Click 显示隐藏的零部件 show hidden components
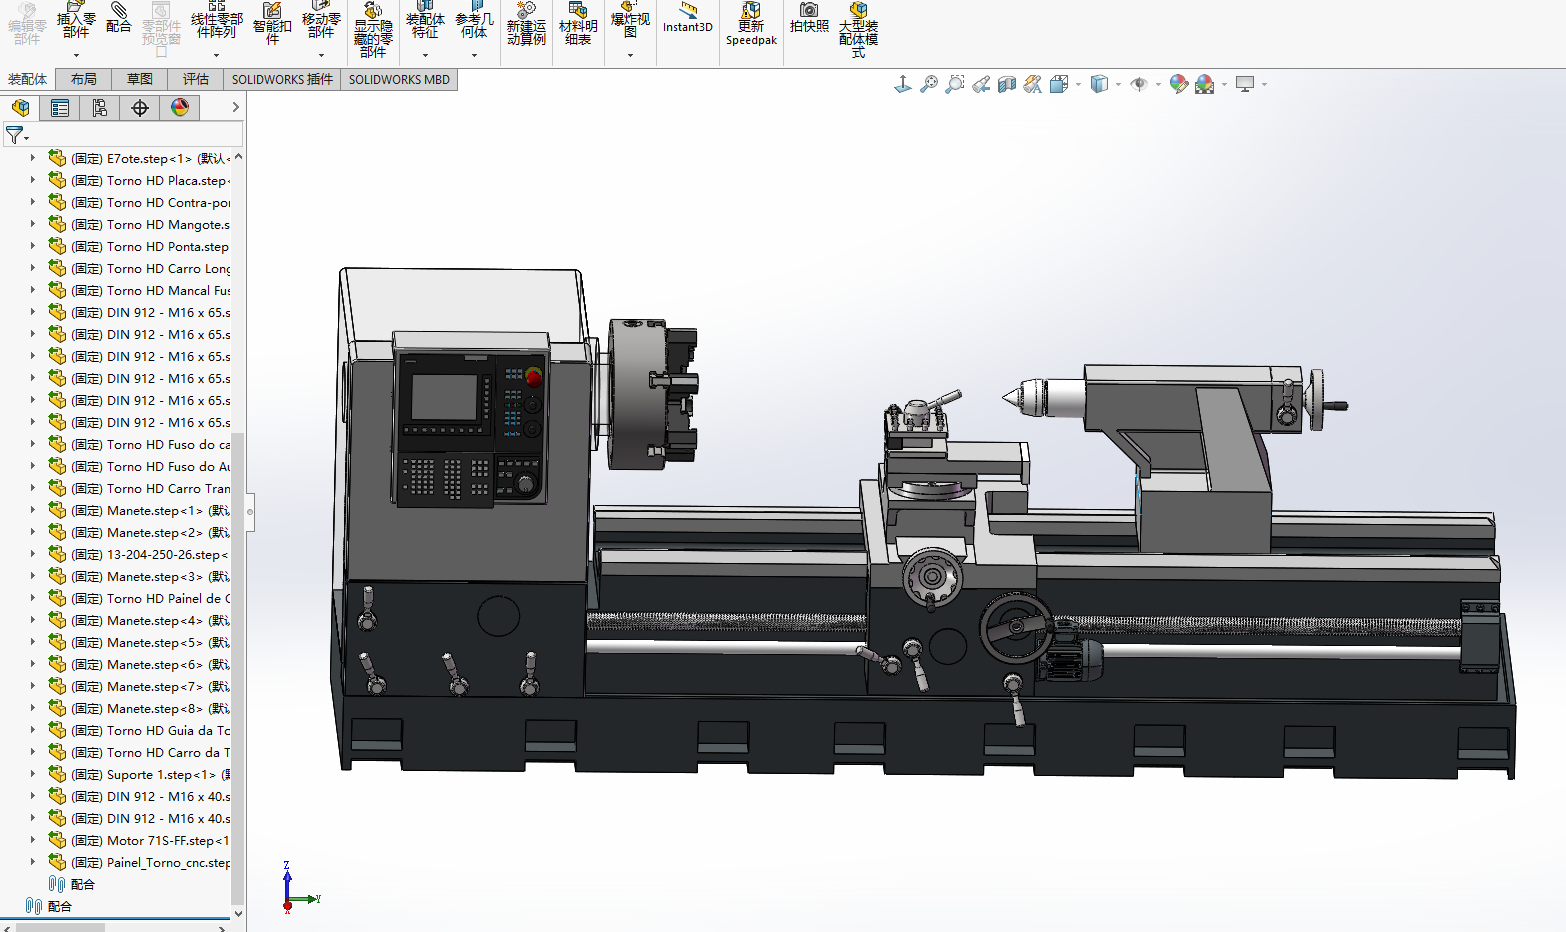 (373, 30)
